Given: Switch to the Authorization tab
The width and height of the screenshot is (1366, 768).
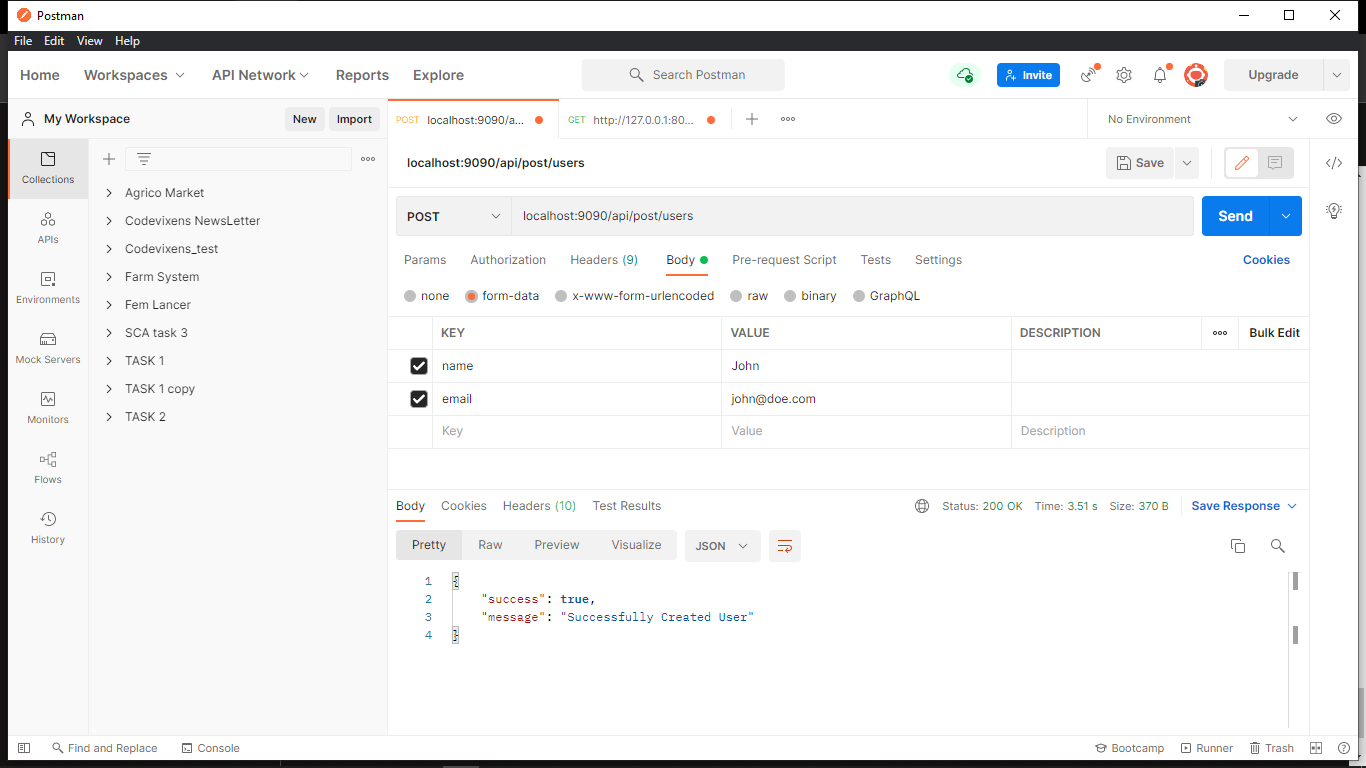Looking at the screenshot, I should [508, 260].
